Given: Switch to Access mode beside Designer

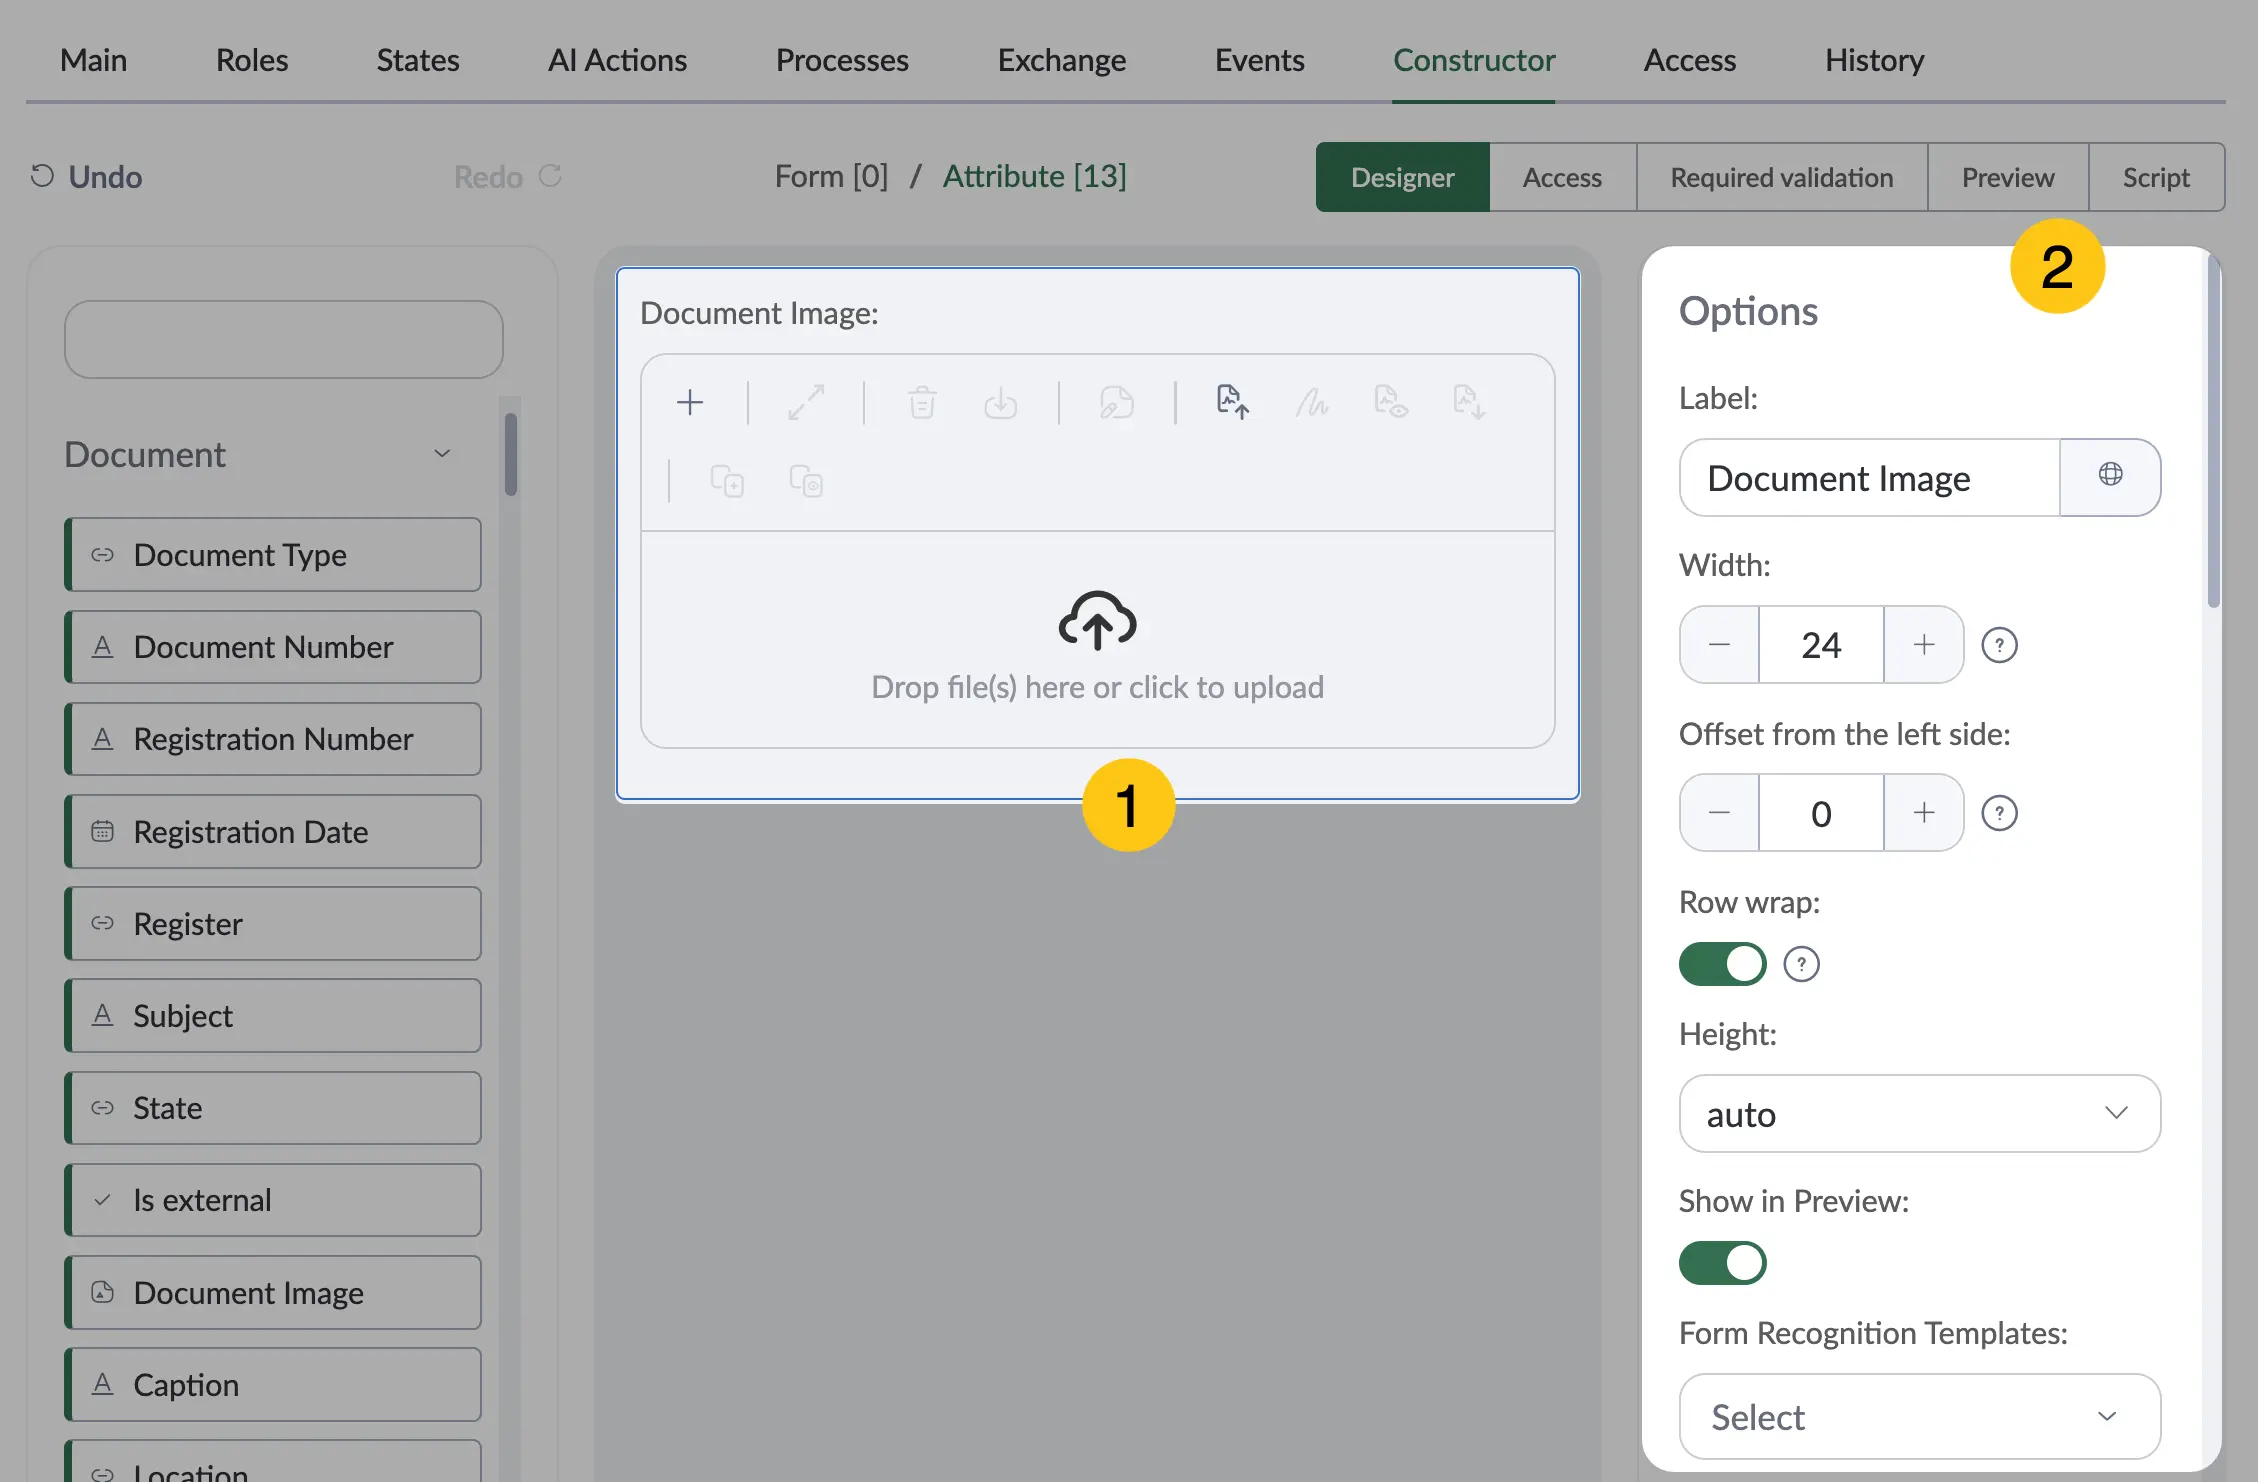Looking at the screenshot, I should (x=1563, y=177).
